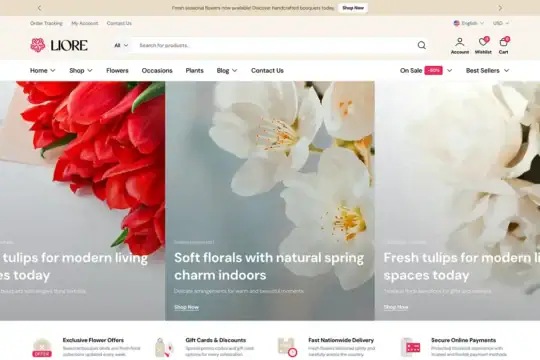Expand the Best Sellers menu

[487, 70]
